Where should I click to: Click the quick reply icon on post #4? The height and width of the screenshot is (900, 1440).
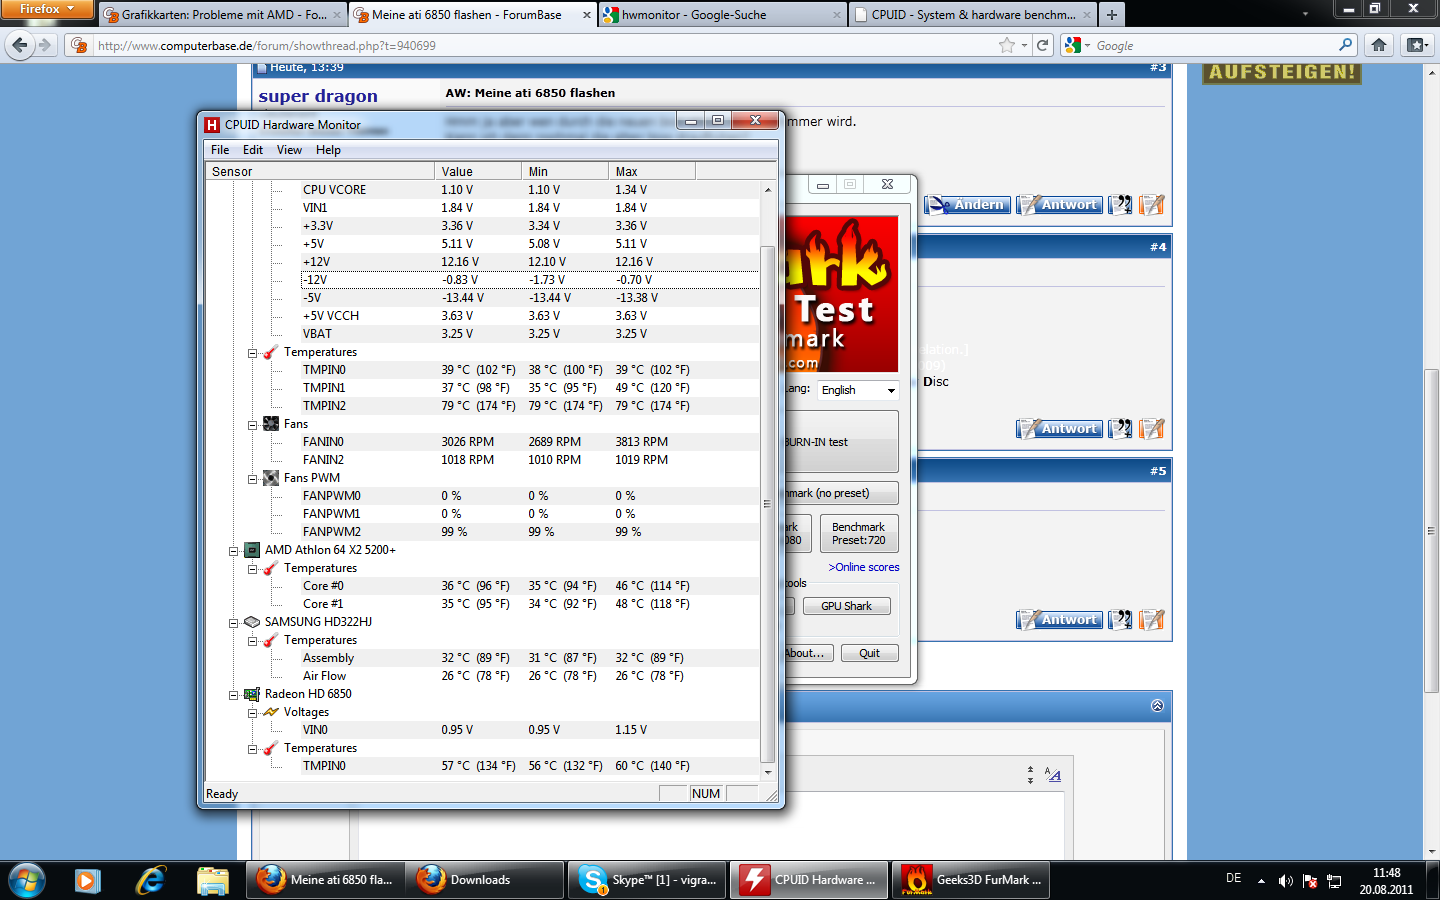point(1151,429)
